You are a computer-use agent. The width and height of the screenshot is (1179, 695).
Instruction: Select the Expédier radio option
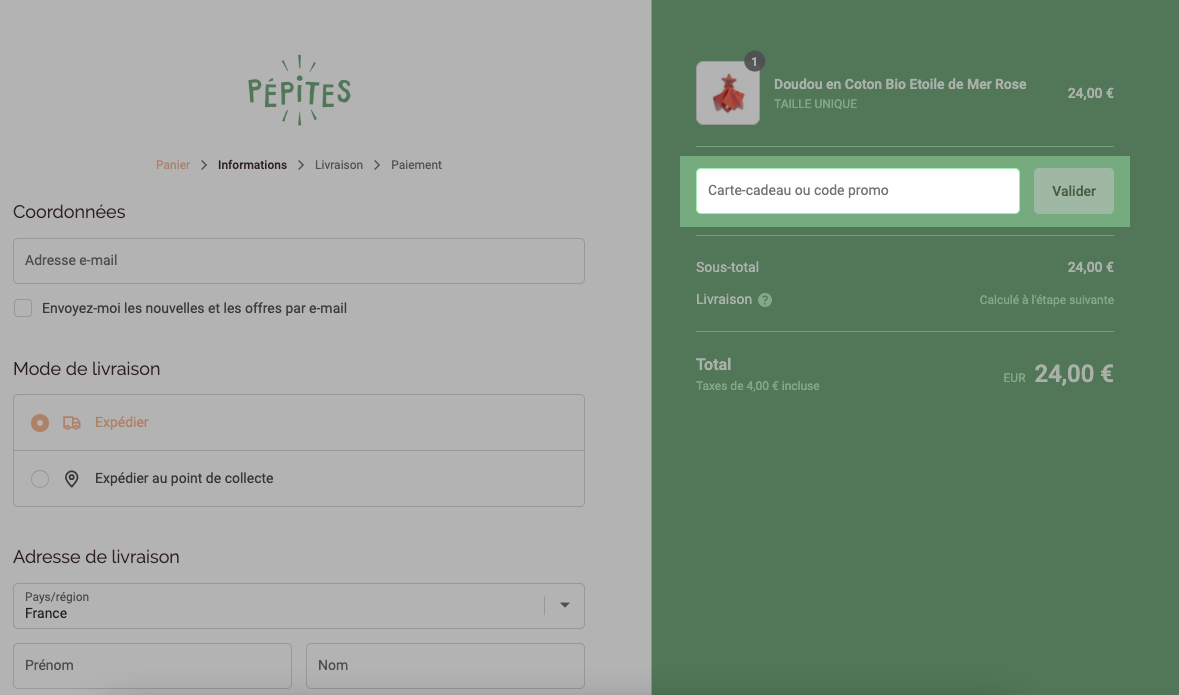[x=40, y=423]
